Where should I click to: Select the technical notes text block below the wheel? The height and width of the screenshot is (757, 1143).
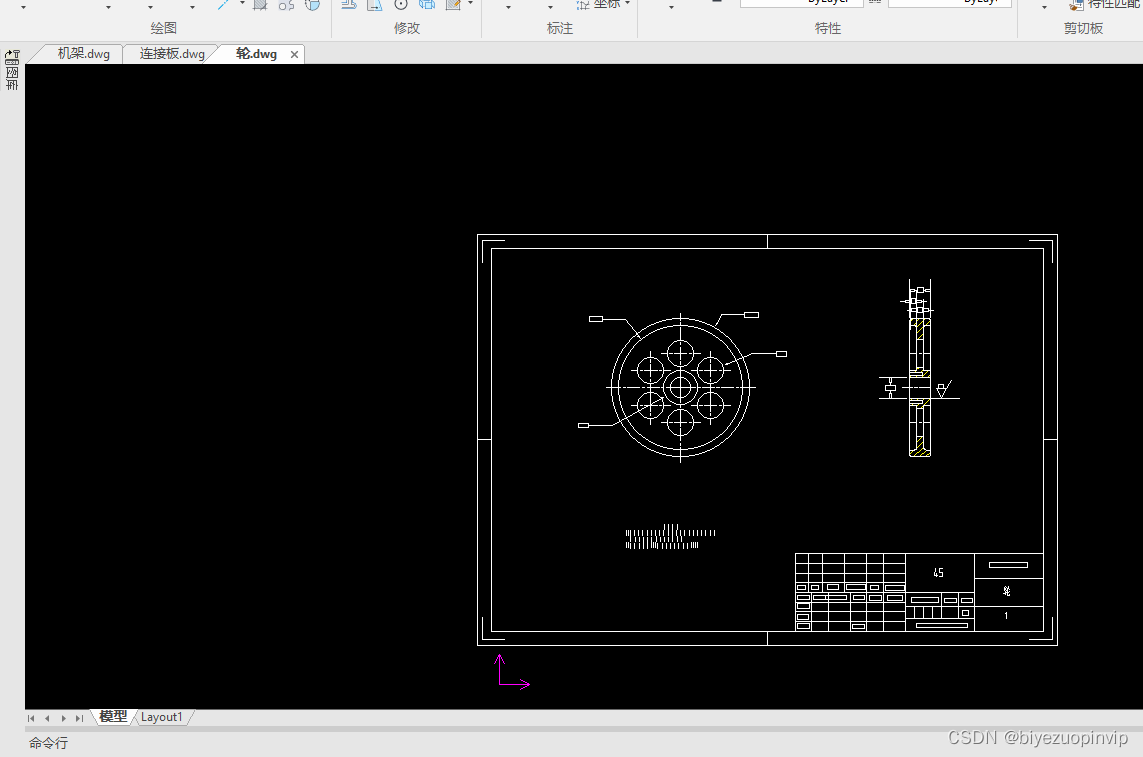click(670, 537)
